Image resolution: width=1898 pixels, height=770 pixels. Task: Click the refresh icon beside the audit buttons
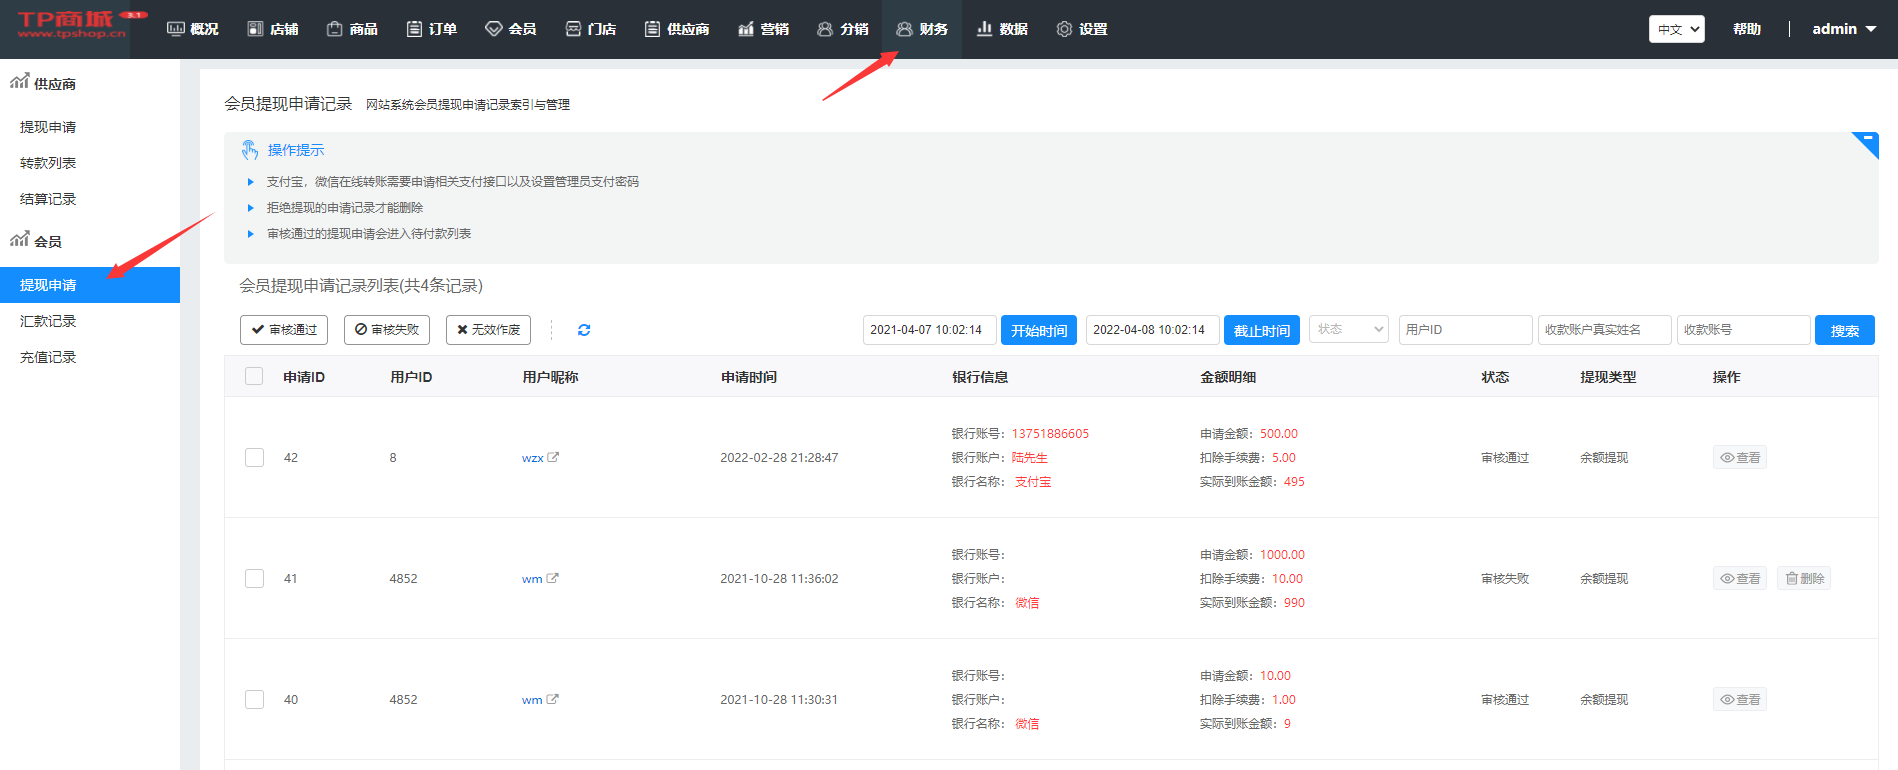click(x=584, y=330)
